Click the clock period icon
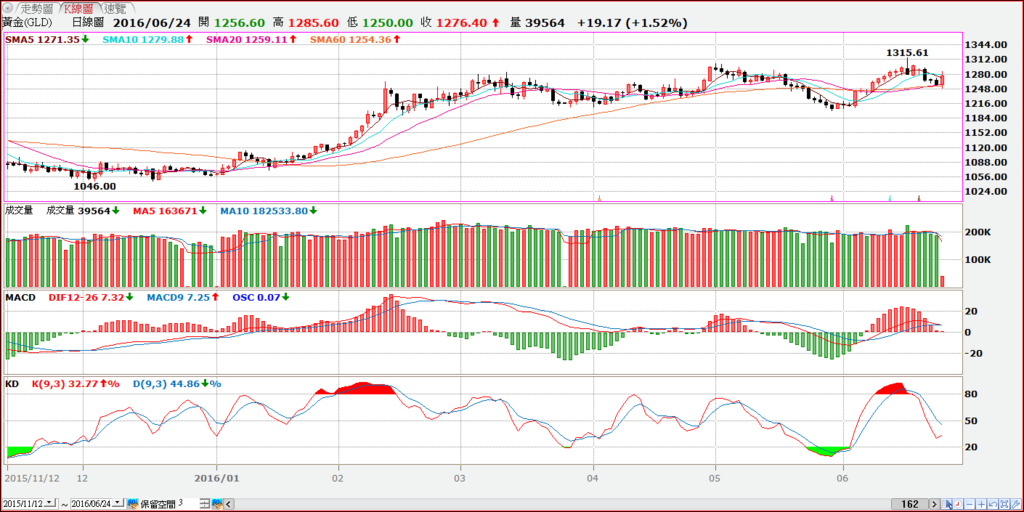The width and height of the screenshot is (1024, 512). point(958,504)
